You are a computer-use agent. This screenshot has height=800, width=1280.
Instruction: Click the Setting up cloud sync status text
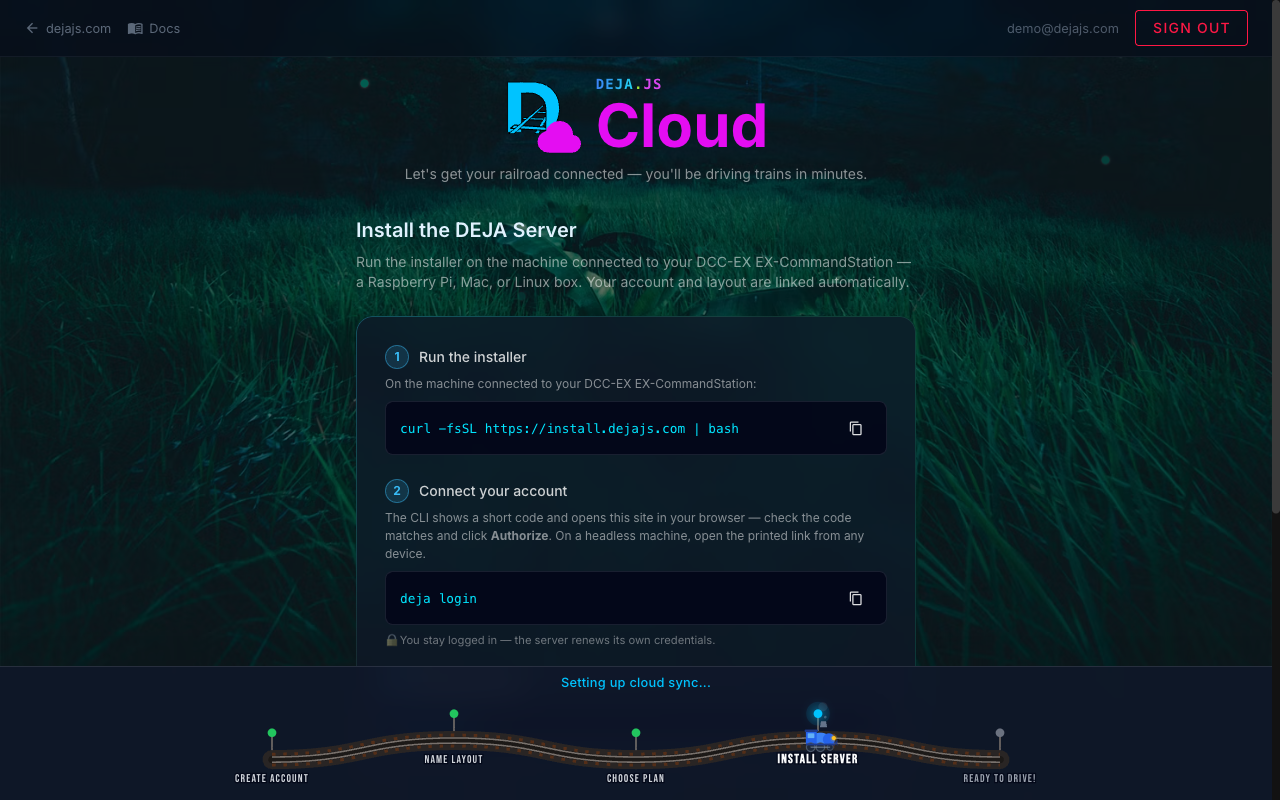[x=636, y=683]
